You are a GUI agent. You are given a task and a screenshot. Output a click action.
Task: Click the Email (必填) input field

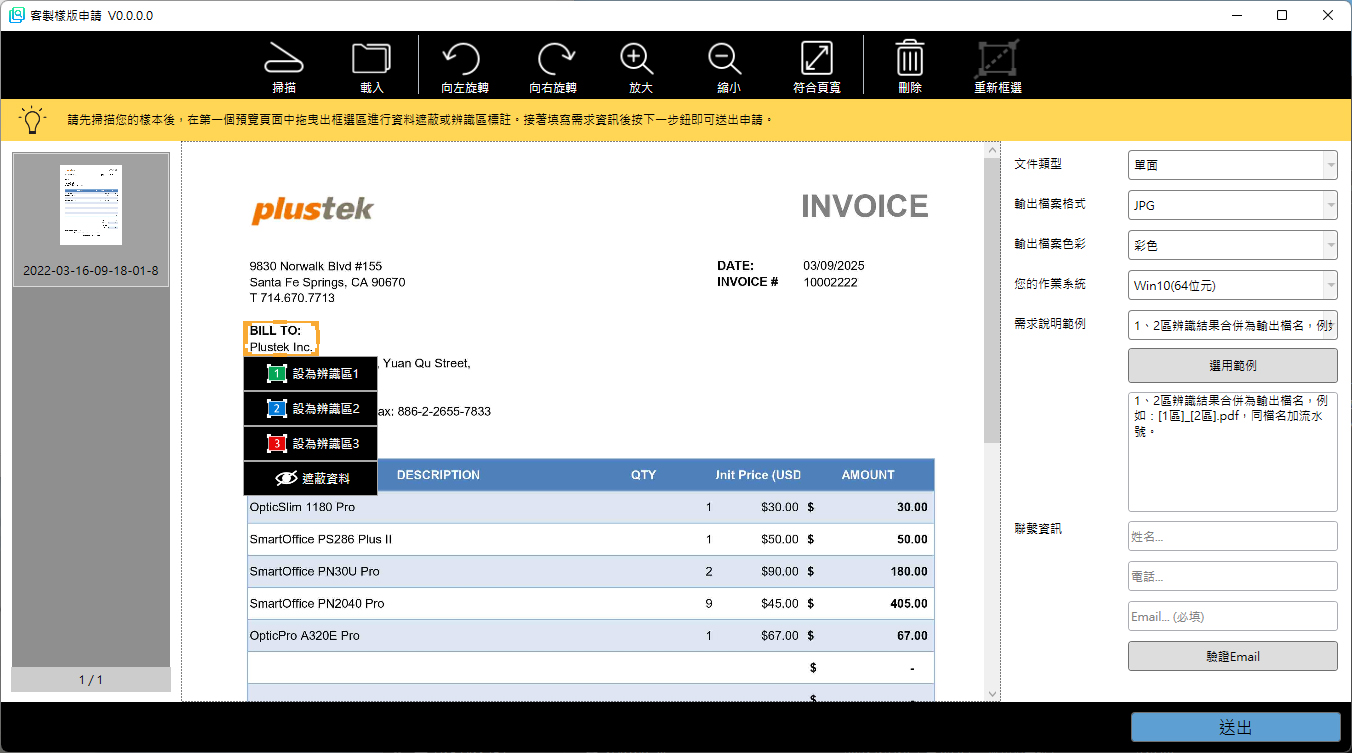click(x=1232, y=616)
